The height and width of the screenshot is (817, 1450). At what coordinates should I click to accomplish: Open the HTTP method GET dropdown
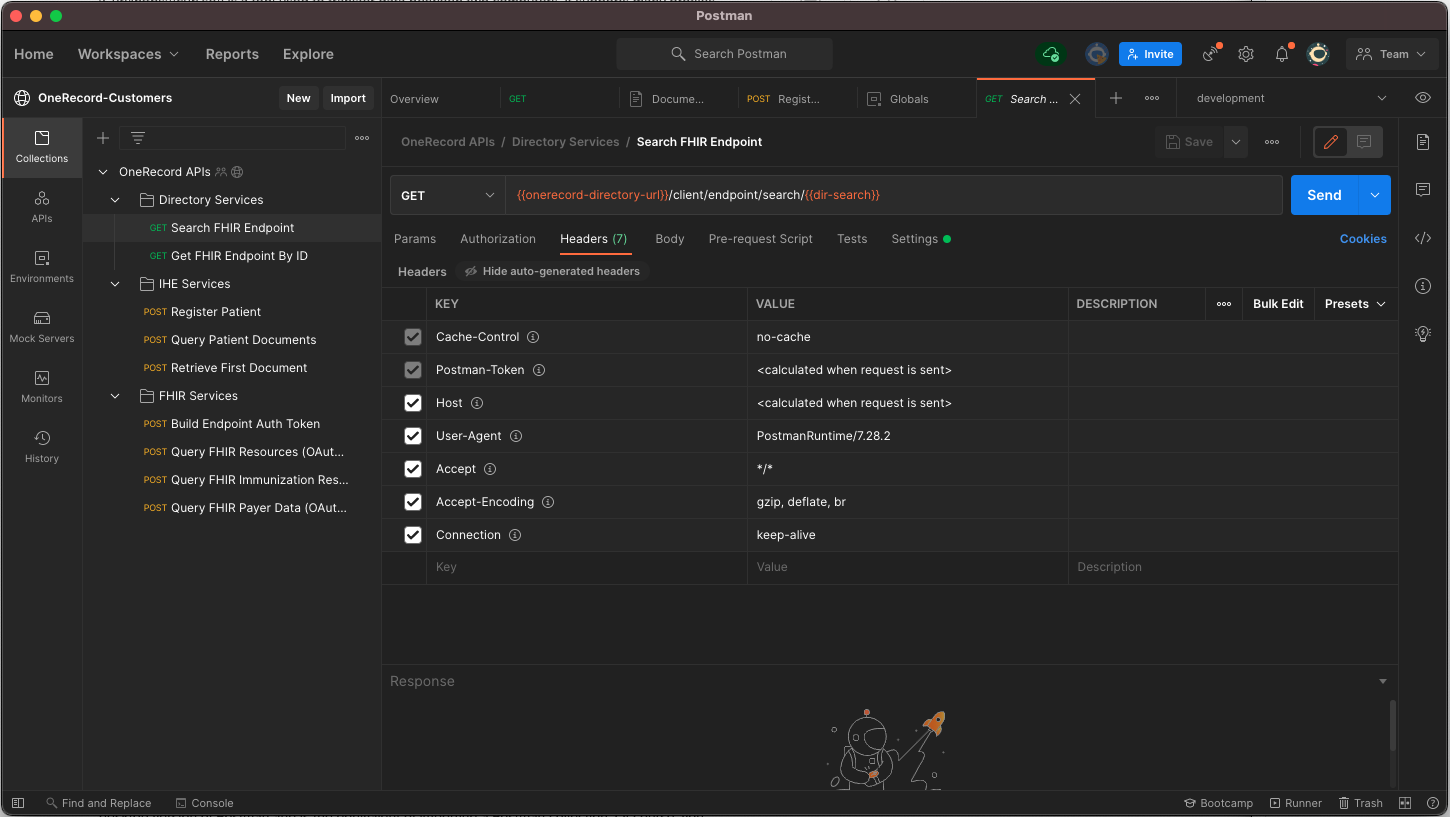tap(447, 196)
